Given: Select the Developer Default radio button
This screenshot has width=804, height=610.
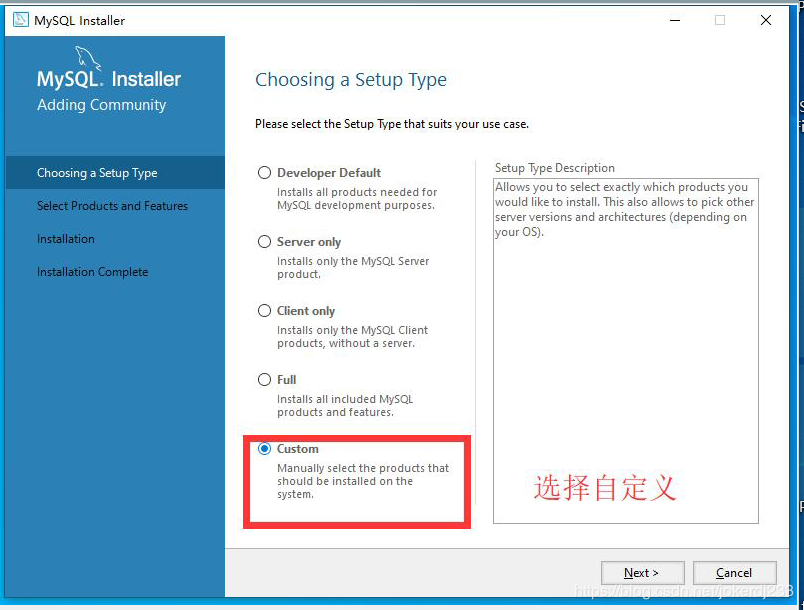Looking at the screenshot, I should [x=264, y=173].
